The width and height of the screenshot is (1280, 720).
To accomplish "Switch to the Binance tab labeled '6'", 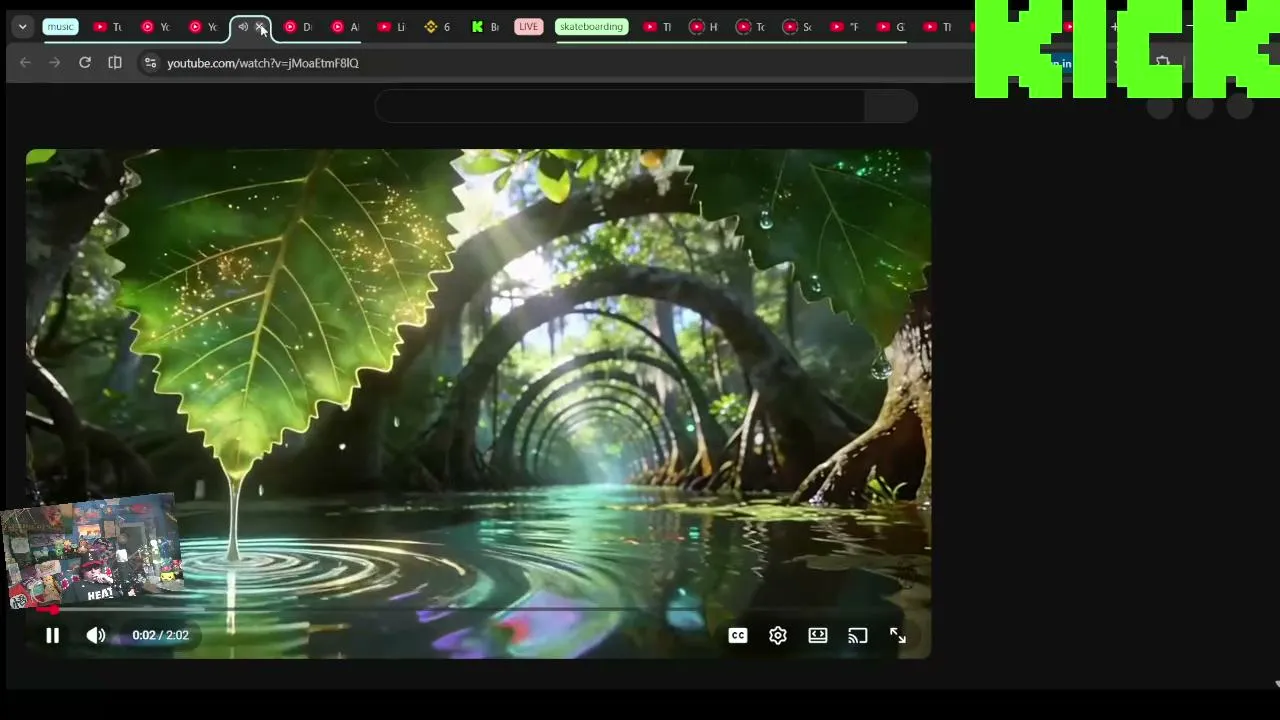I will pyautogui.click(x=438, y=27).
